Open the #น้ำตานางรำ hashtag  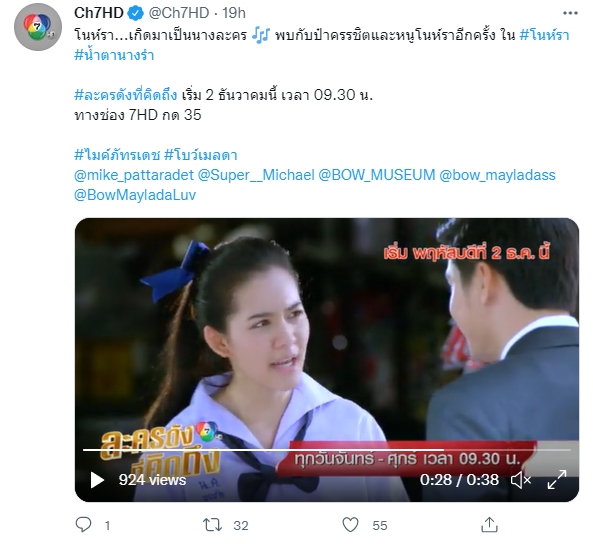(x=114, y=55)
